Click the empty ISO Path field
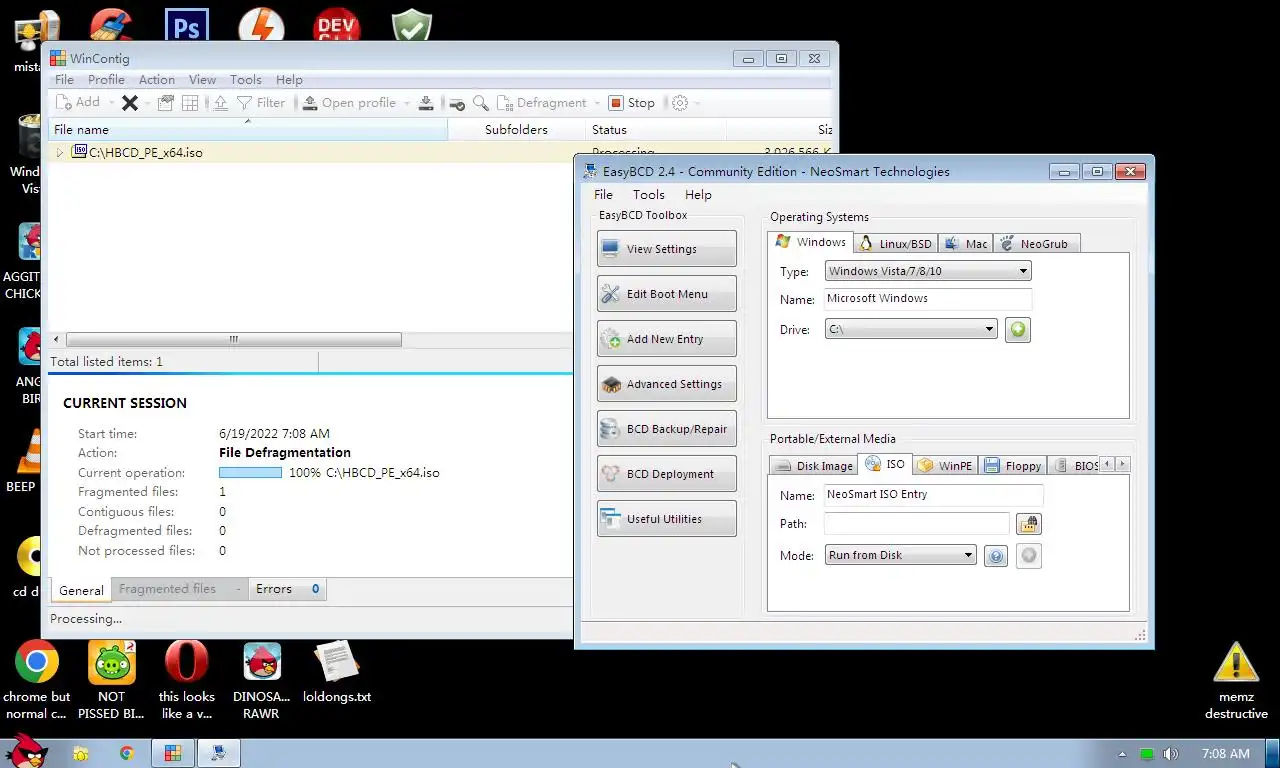Viewport: 1280px width, 768px height. tap(917, 524)
